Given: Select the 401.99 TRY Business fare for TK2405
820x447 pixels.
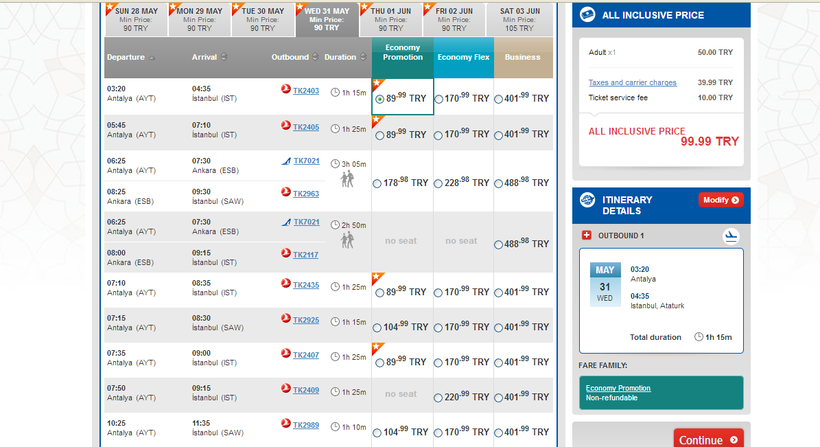Looking at the screenshot, I should [498, 134].
